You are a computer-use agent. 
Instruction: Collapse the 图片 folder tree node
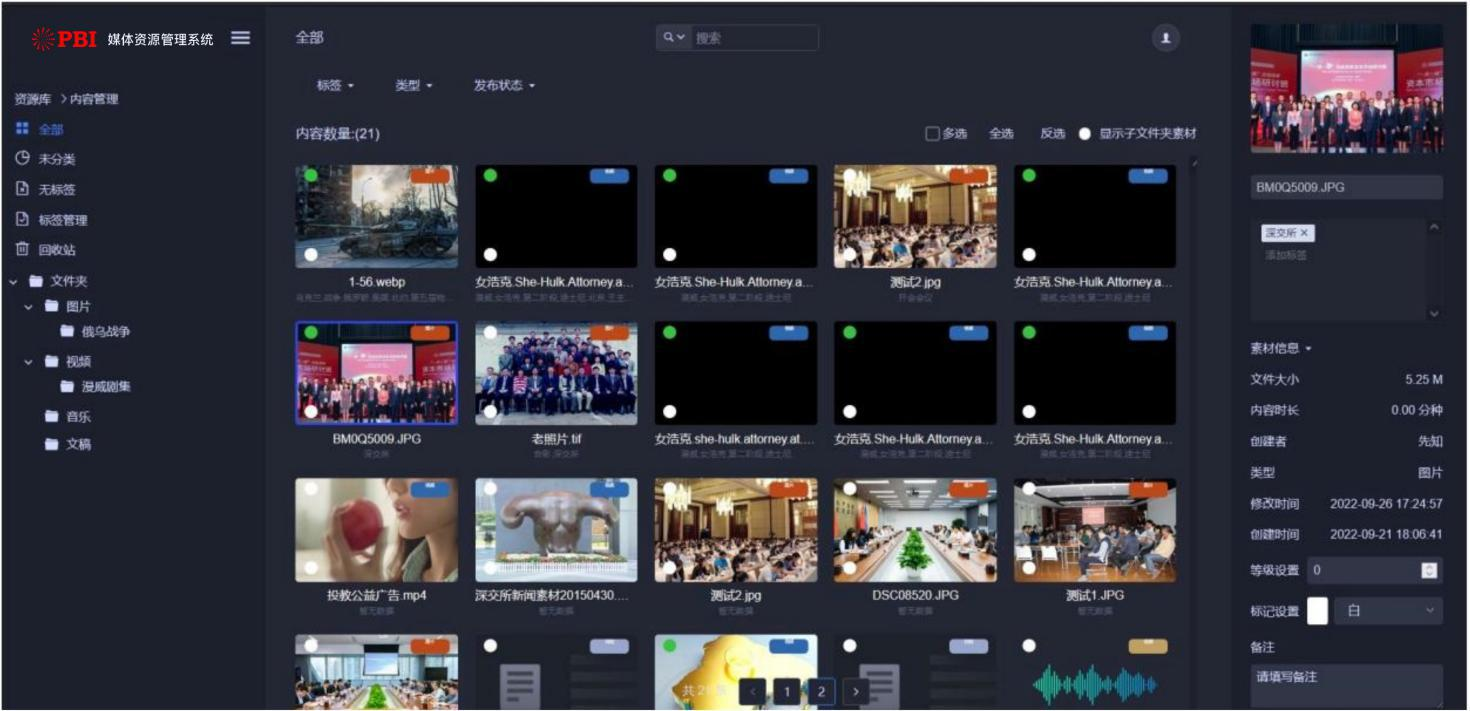(x=29, y=307)
